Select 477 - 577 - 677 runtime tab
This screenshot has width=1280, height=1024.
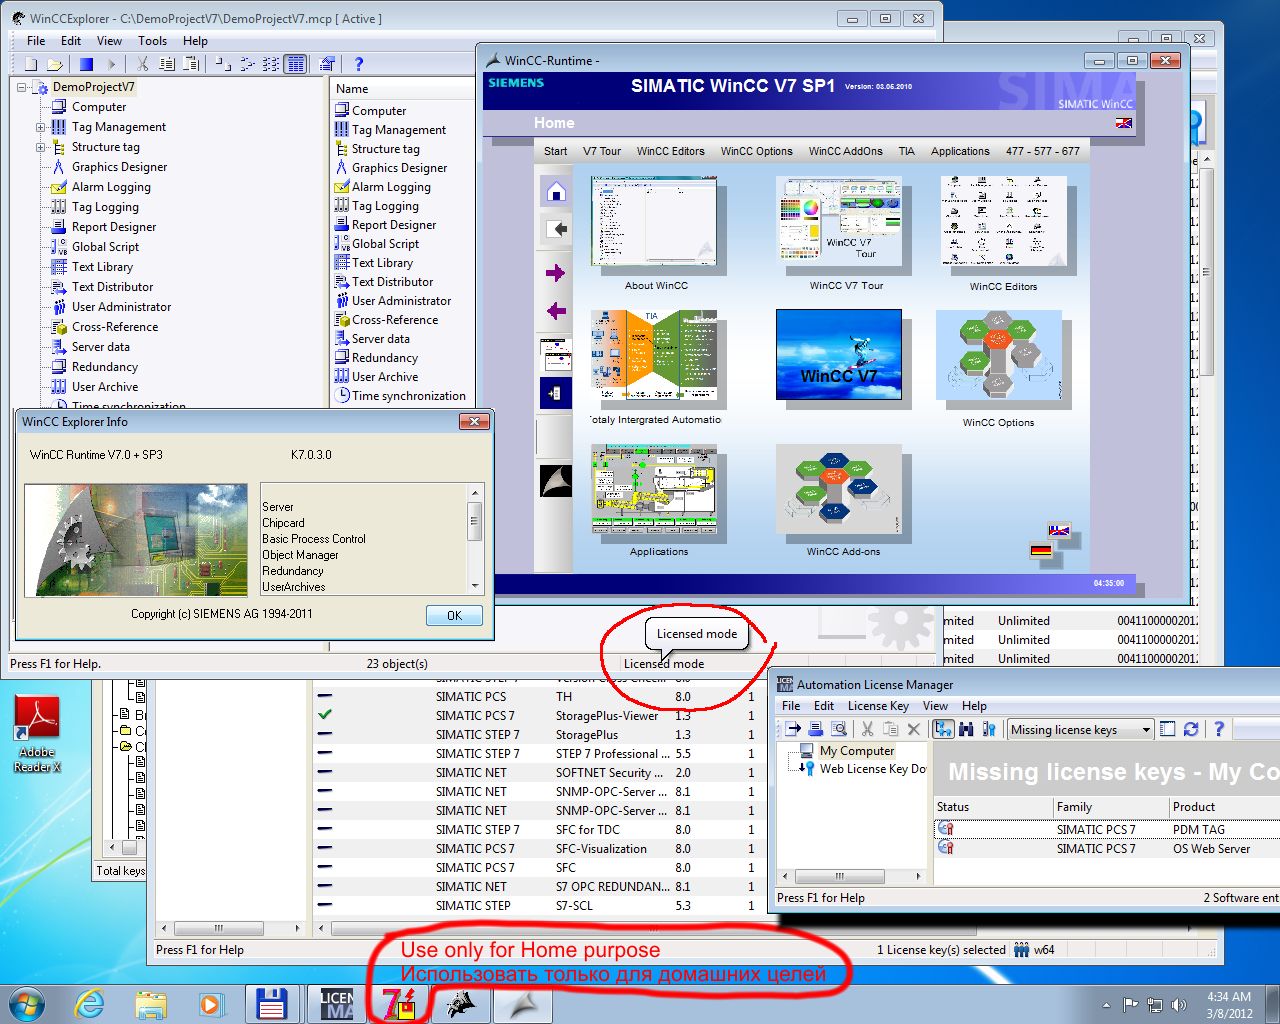(x=1042, y=151)
